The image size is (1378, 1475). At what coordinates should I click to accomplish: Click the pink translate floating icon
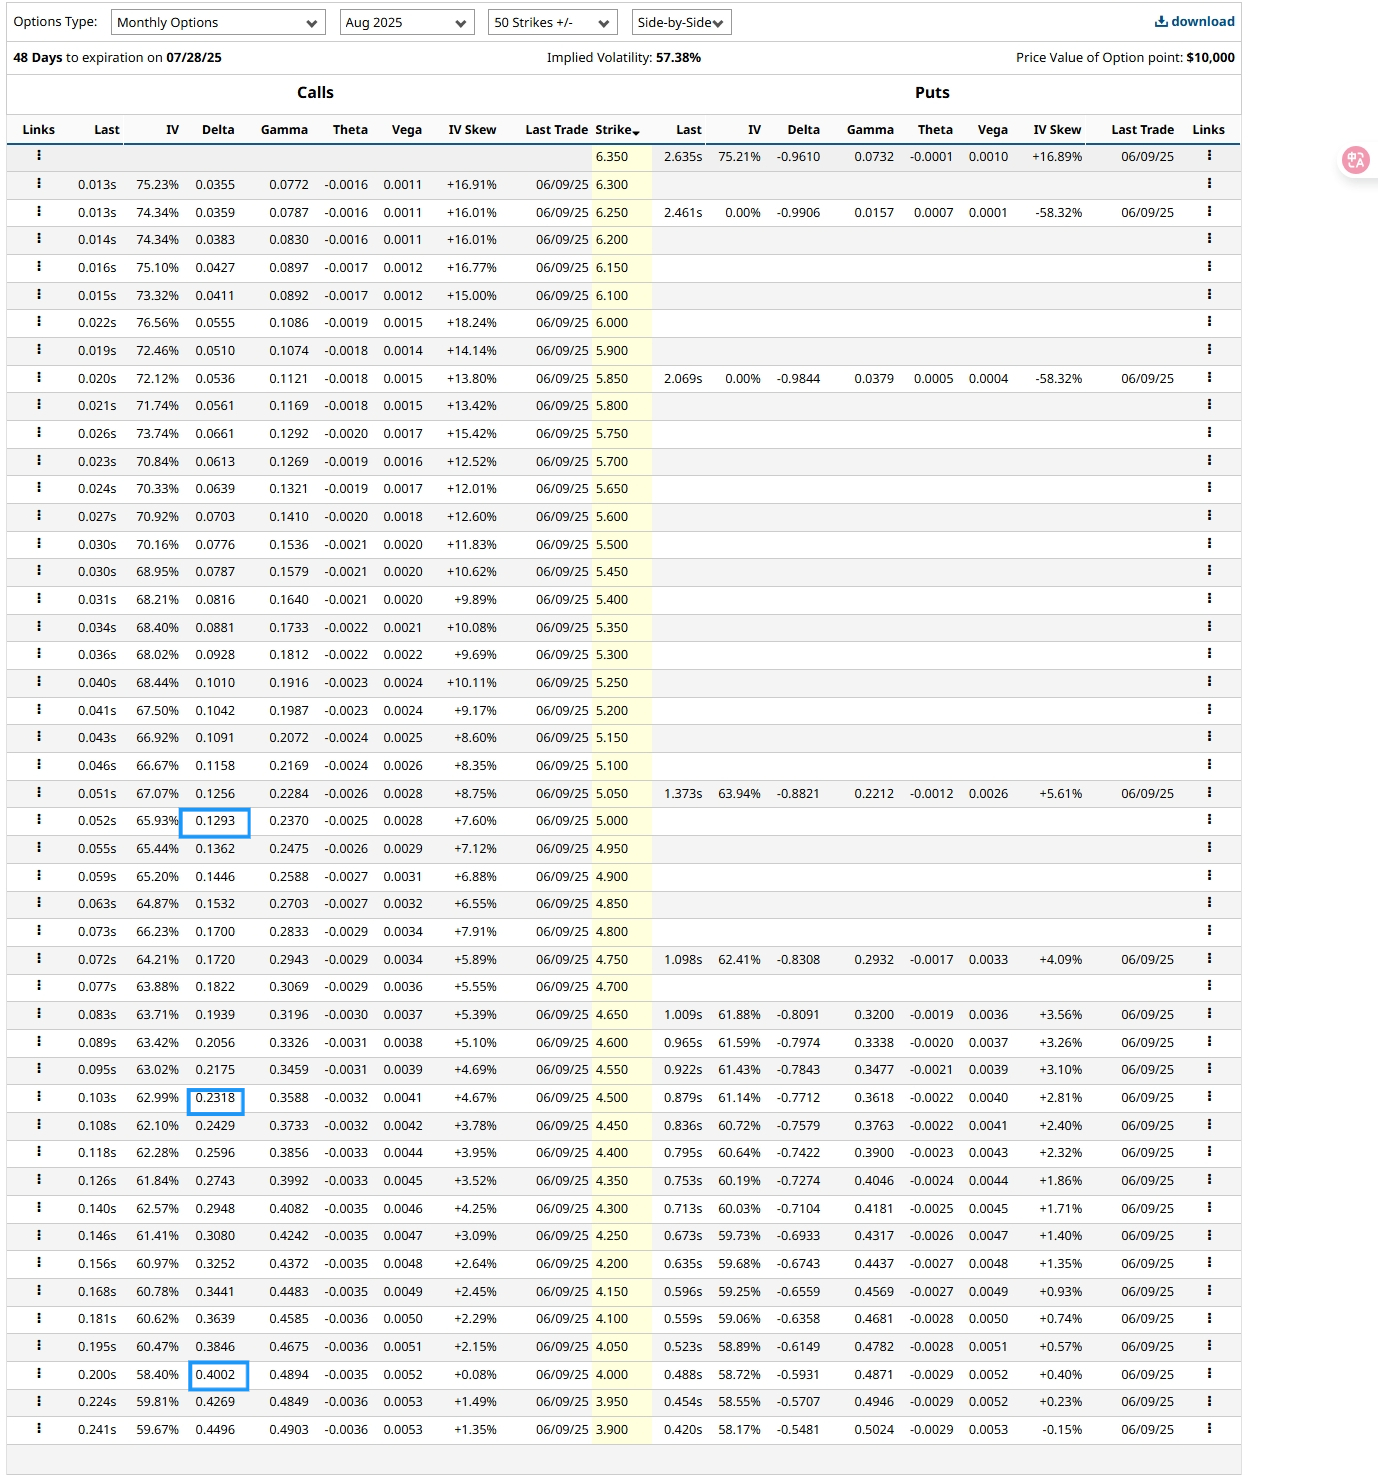tap(1355, 160)
